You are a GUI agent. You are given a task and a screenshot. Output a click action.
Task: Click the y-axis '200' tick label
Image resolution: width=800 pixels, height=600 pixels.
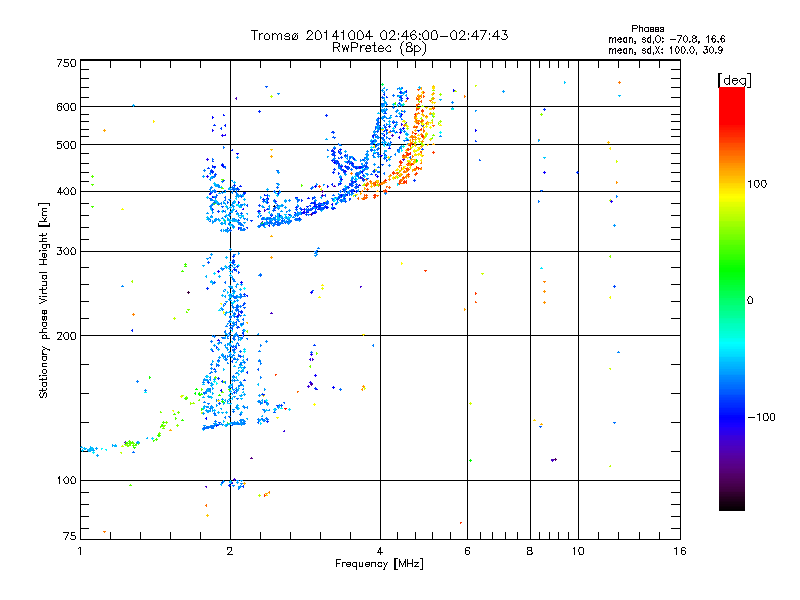(67, 336)
